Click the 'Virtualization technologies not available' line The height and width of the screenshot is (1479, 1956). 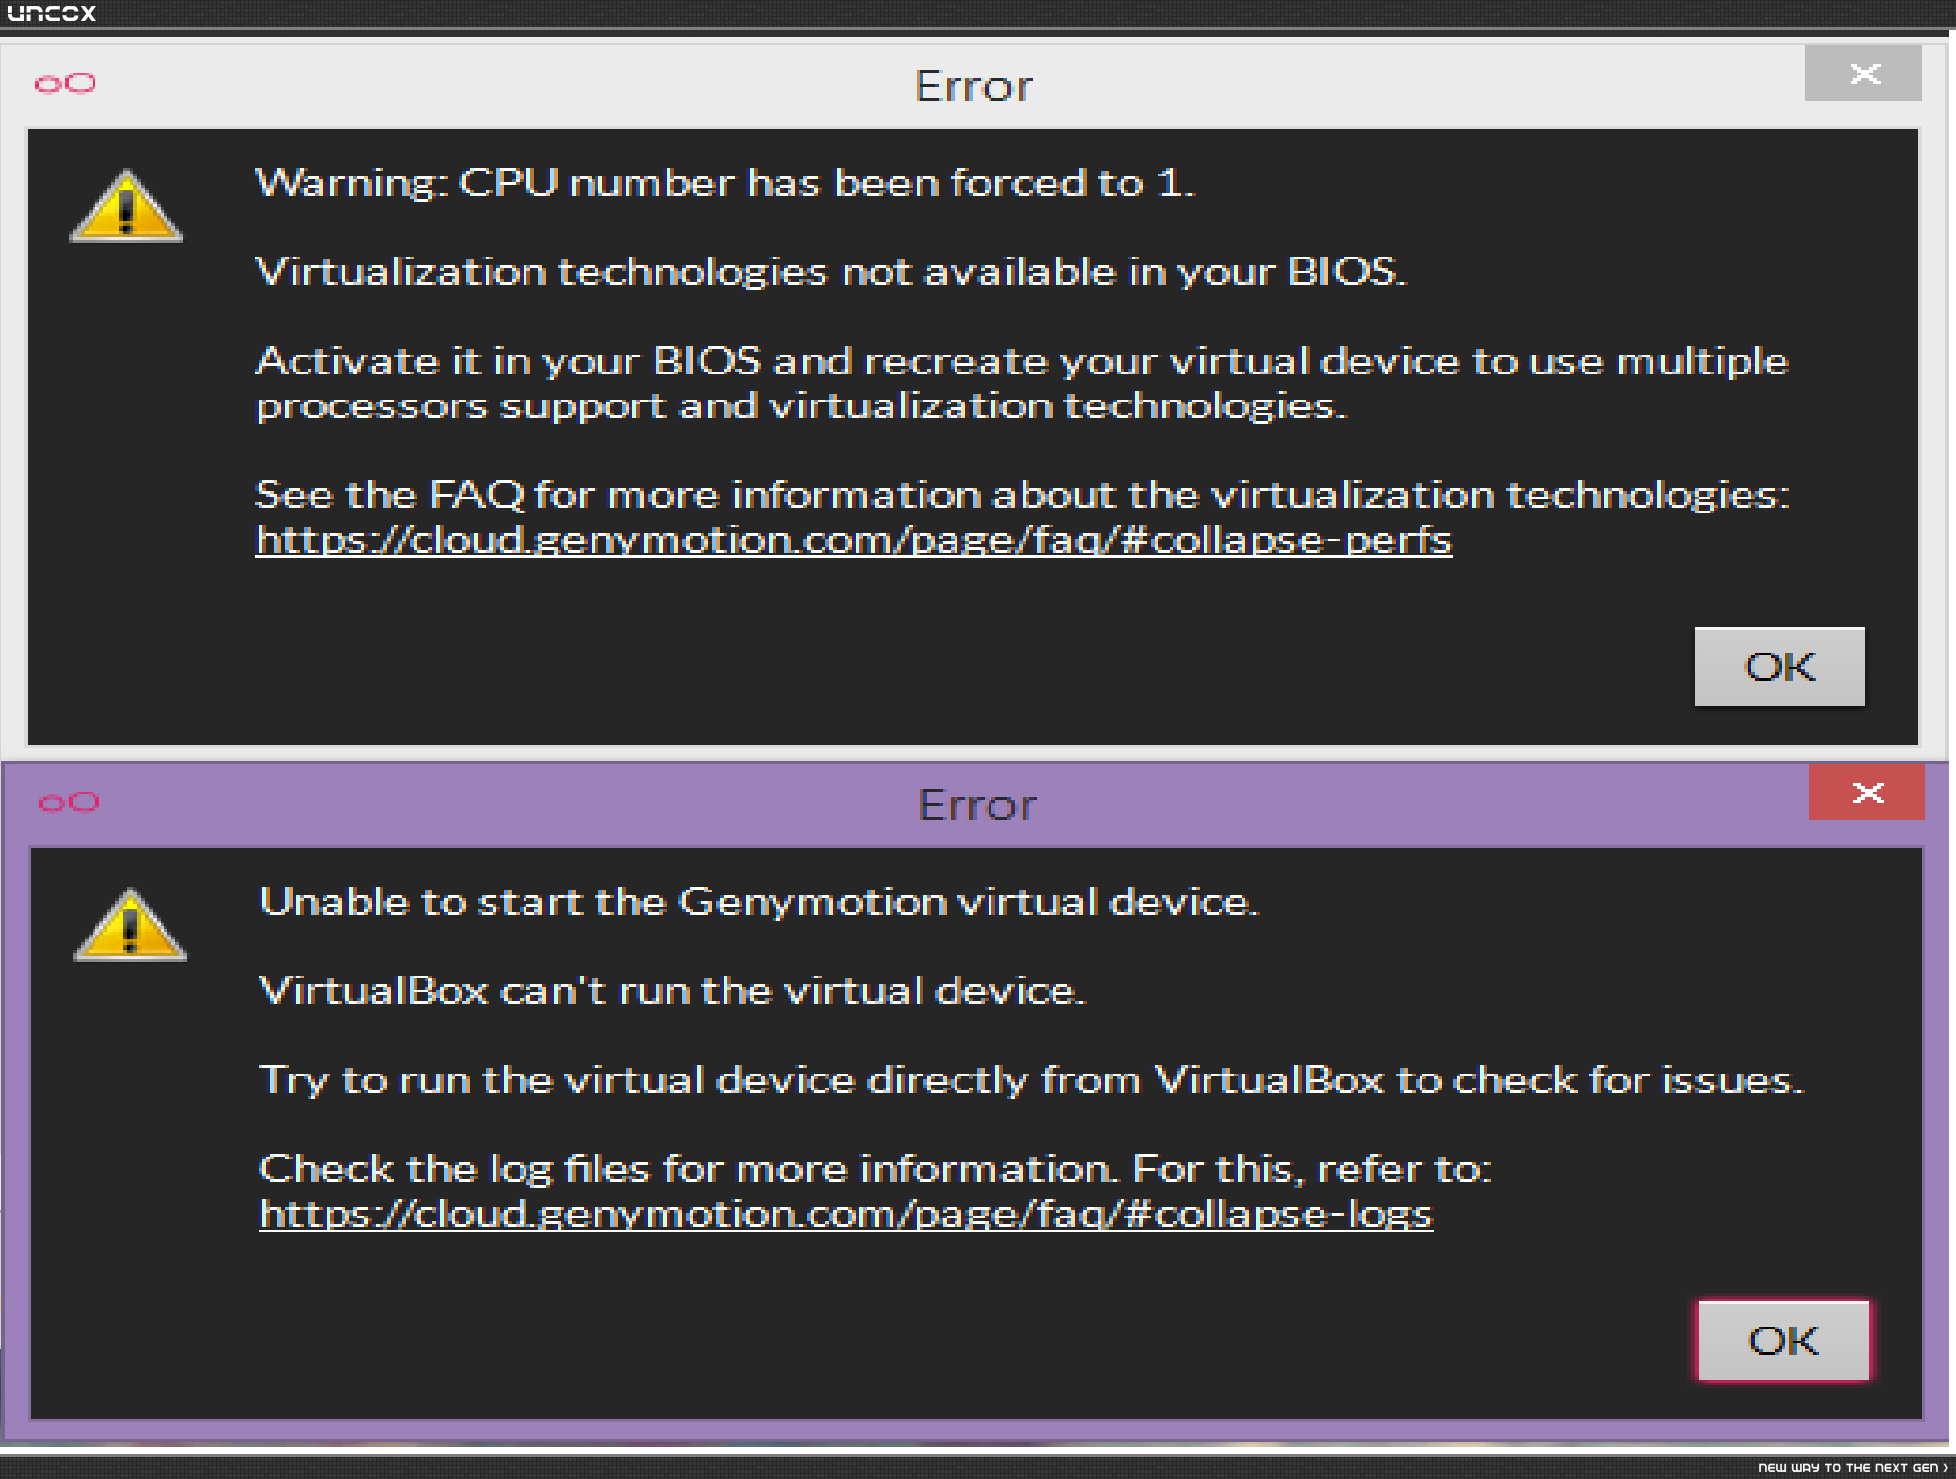(x=831, y=272)
